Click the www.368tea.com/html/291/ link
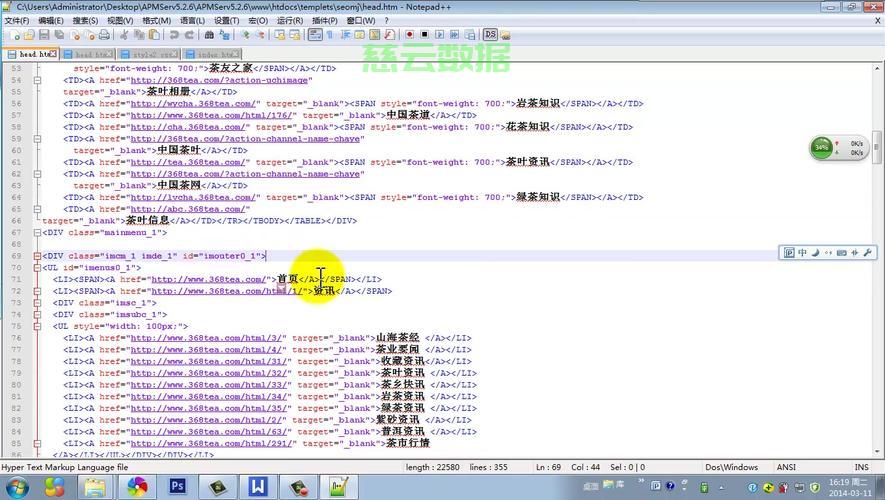Screen dimensions: 885x500 (x=213, y=444)
